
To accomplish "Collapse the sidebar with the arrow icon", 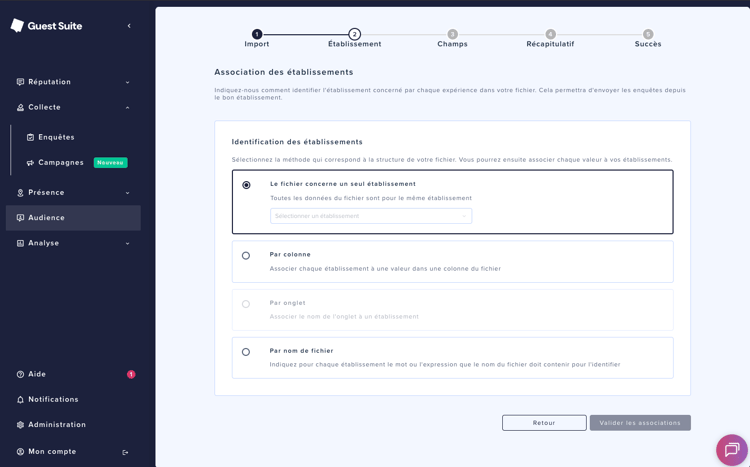I will (129, 26).
